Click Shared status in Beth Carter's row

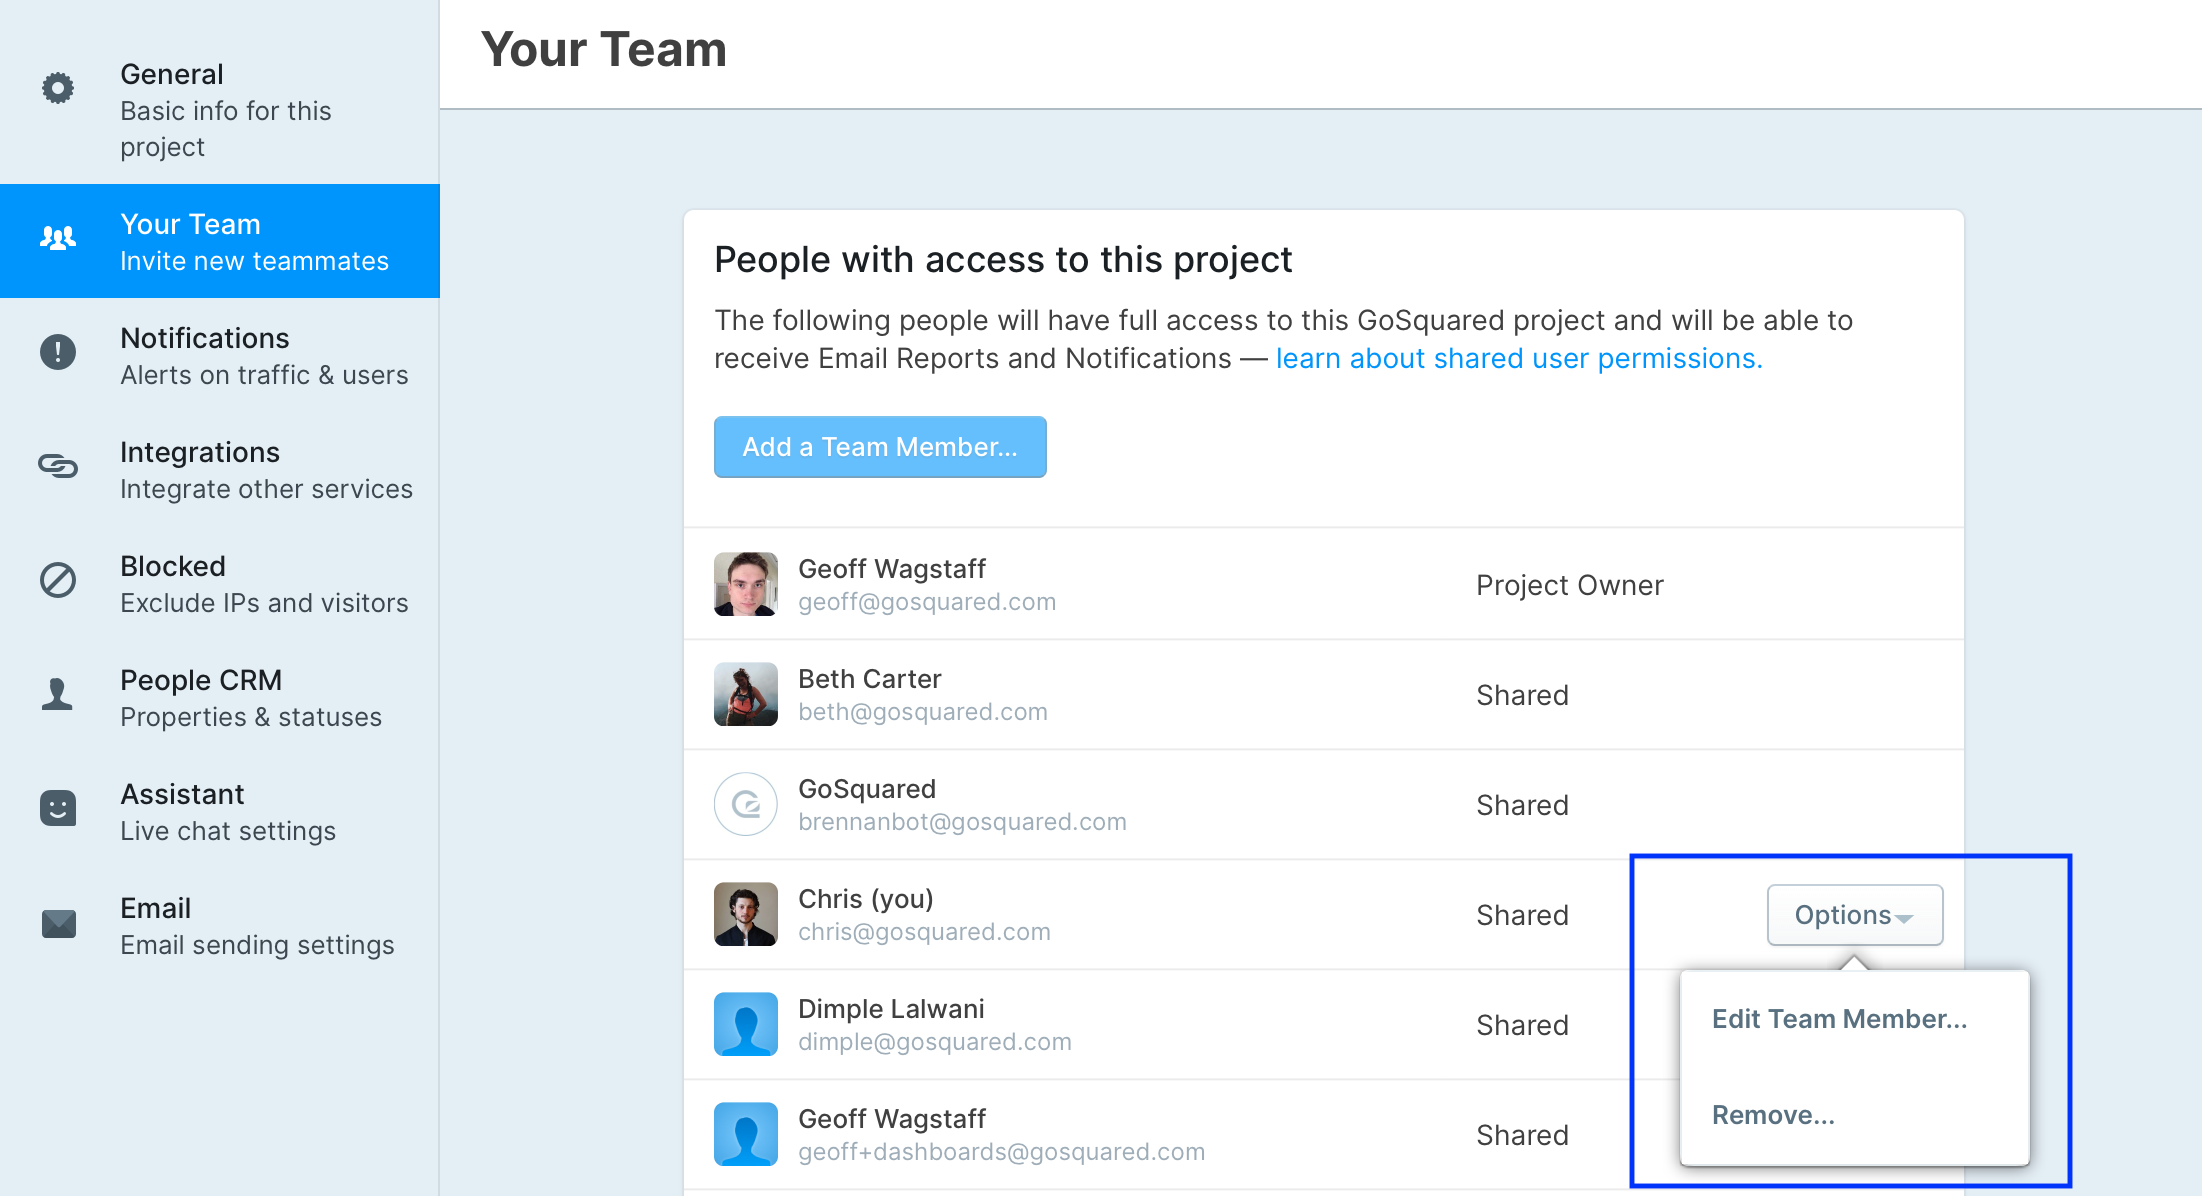[1522, 695]
